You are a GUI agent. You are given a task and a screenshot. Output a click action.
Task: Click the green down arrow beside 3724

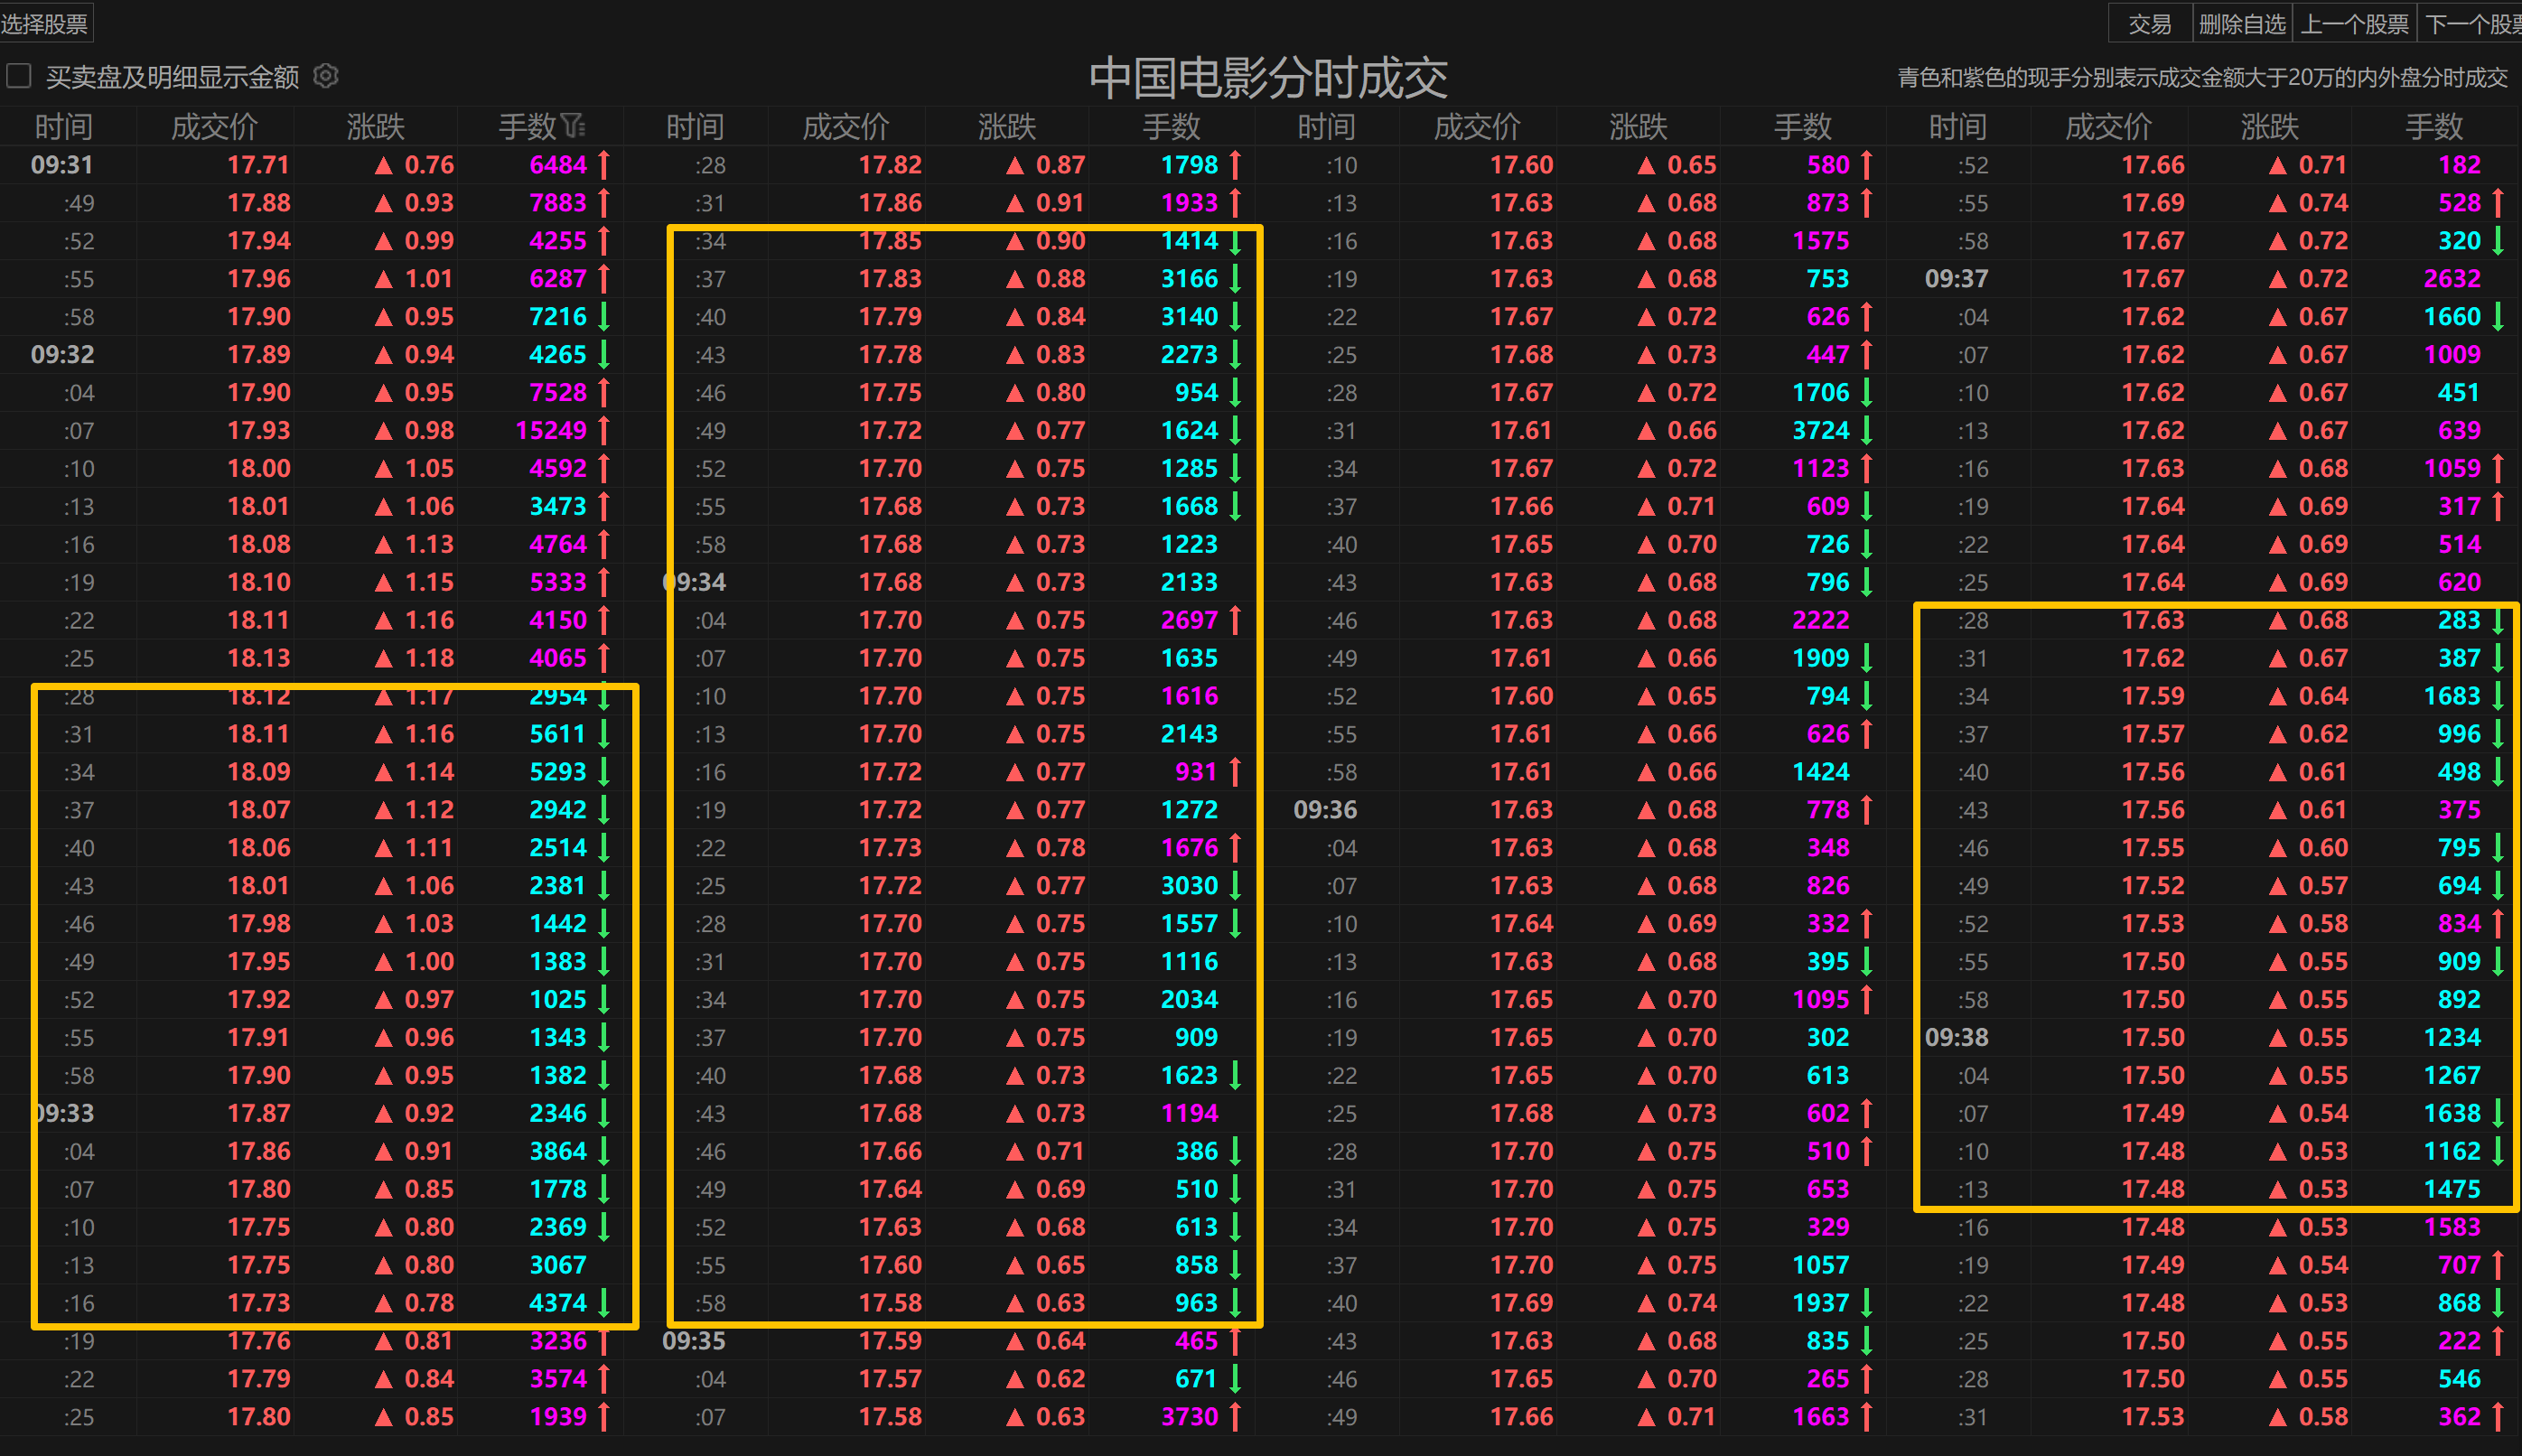coord(1866,430)
